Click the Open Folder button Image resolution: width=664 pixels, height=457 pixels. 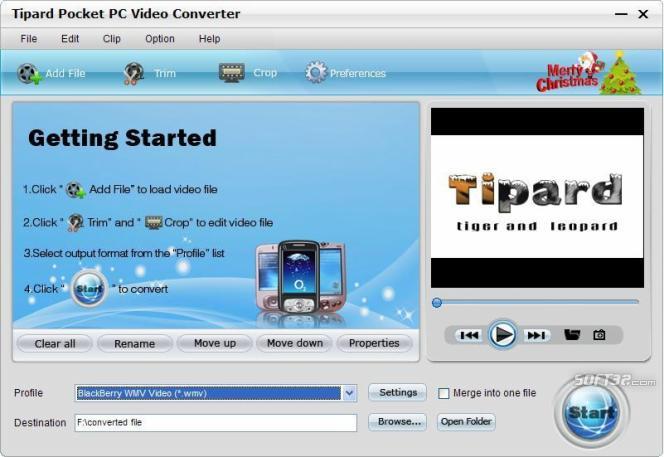tap(466, 422)
